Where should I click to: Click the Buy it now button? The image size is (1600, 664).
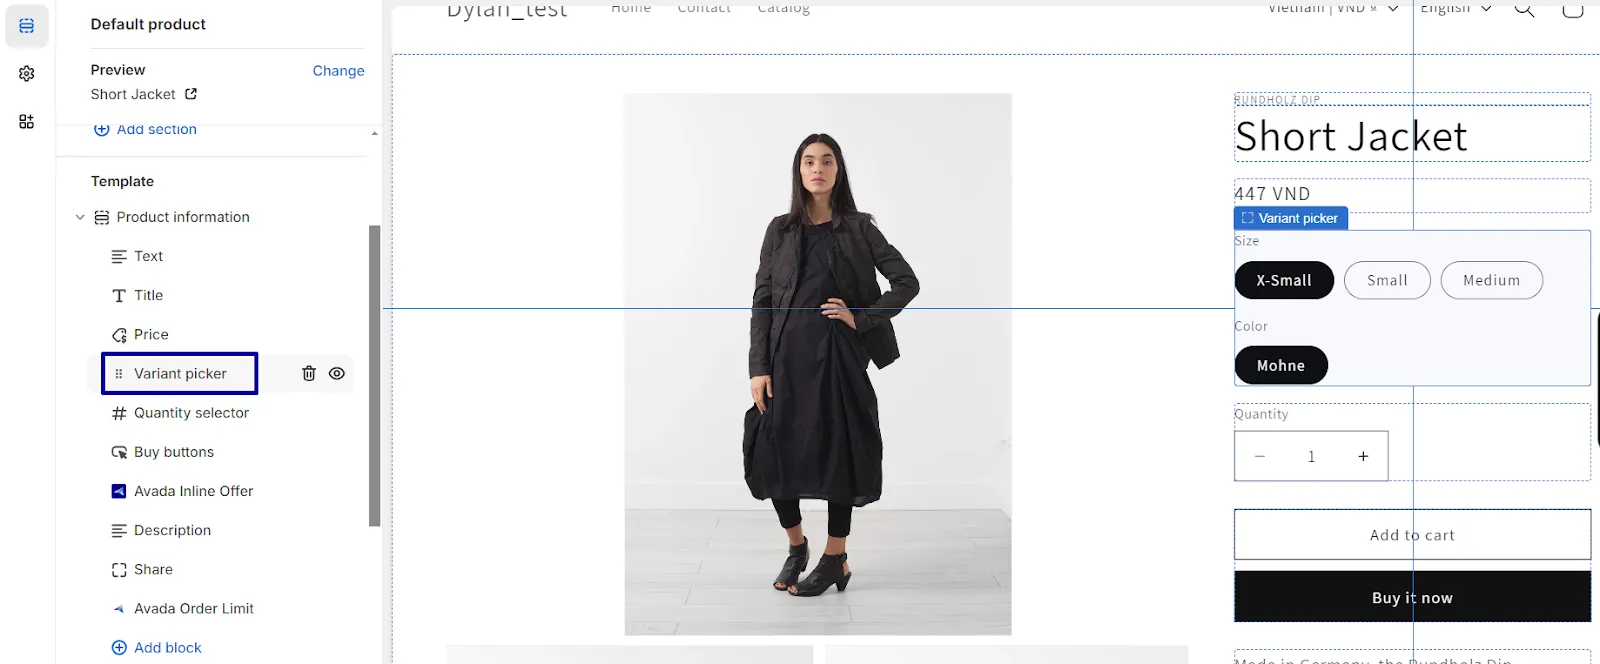tap(1412, 597)
